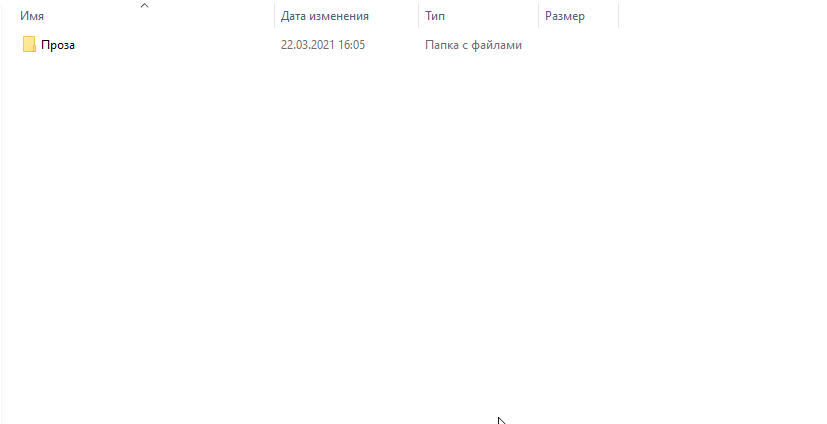Image resolution: width=827 pixels, height=424 pixels.
Task: Select the Проза folder icon
Action: (29, 45)
